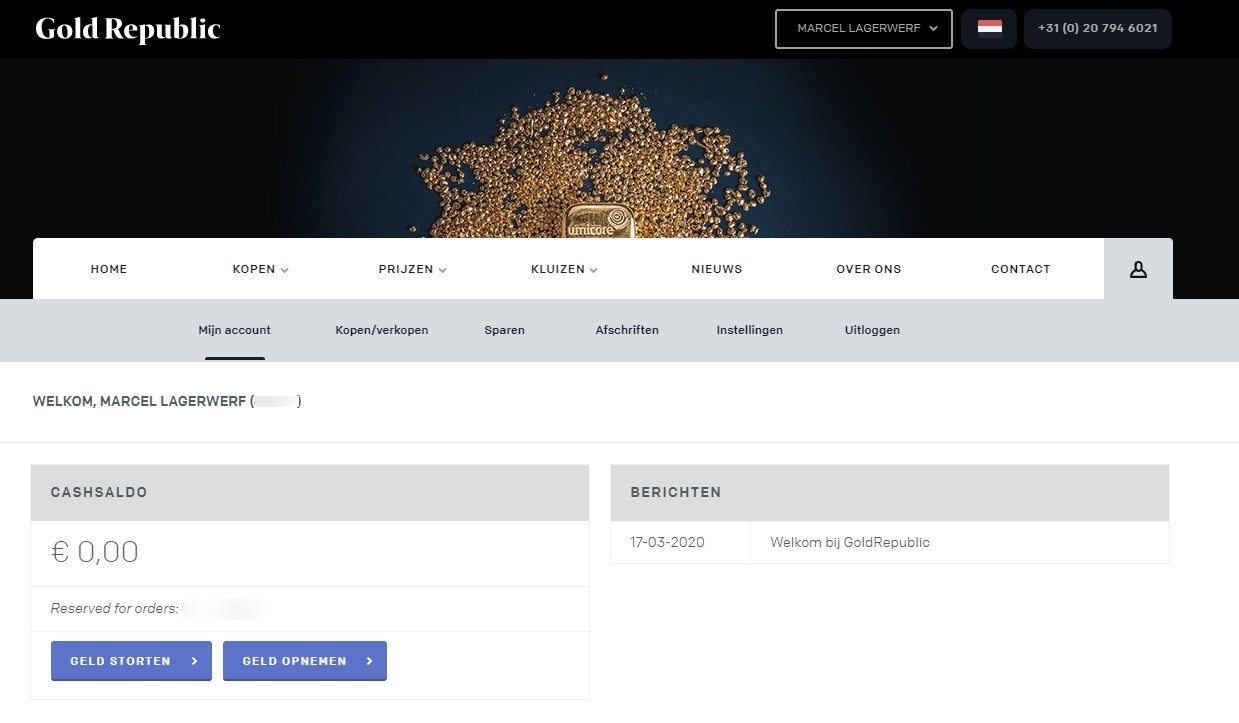Open the Instellingen tab

tap(750, 330)
